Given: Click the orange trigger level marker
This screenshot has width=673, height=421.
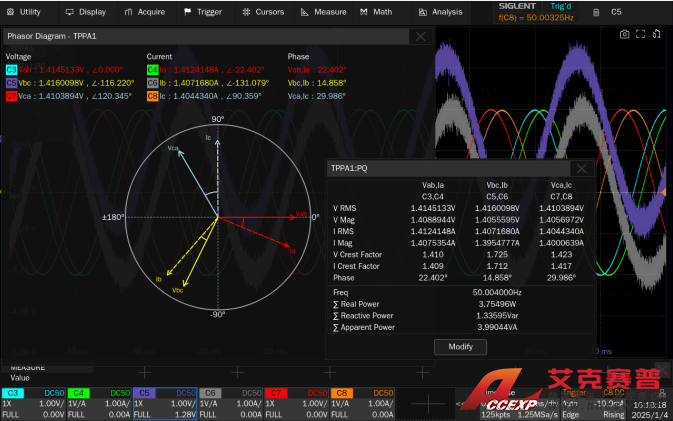Looking at the screenshot, I should pos(666,192).
